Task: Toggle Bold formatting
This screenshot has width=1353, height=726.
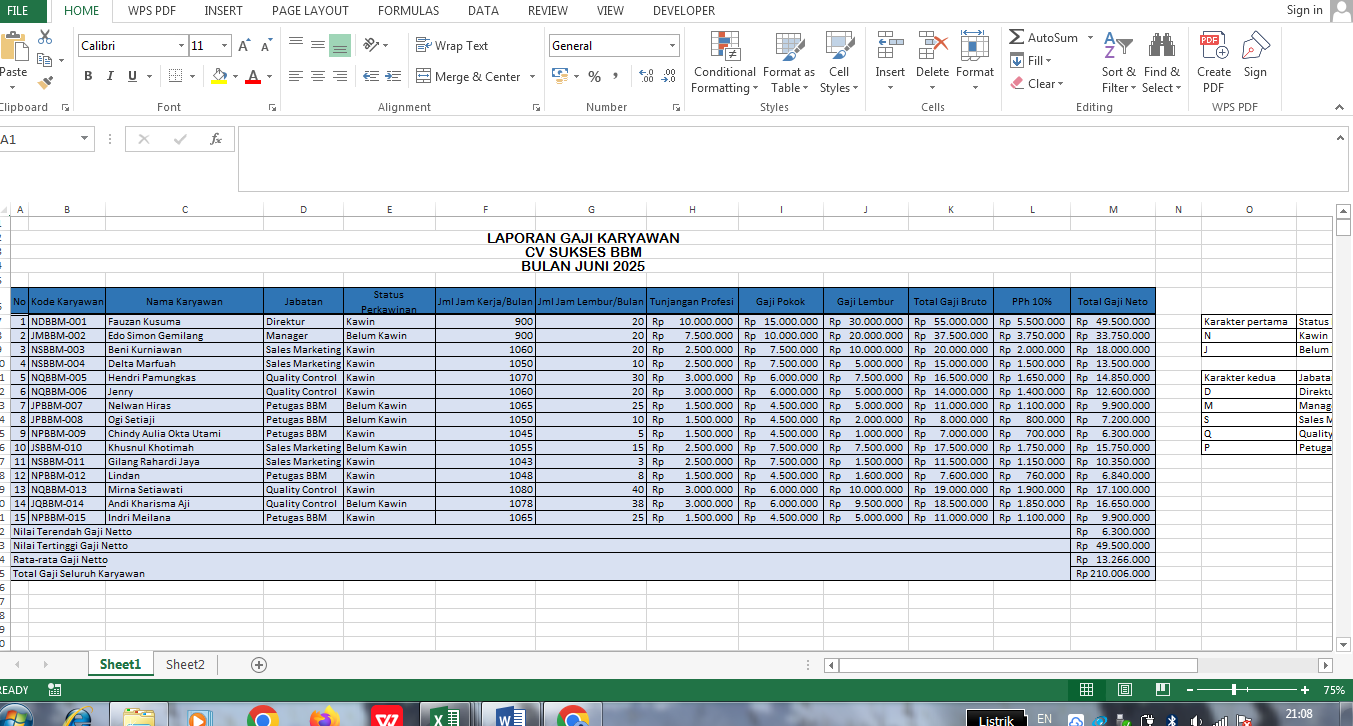Action: pyautogui.click(x=88, y=76)
